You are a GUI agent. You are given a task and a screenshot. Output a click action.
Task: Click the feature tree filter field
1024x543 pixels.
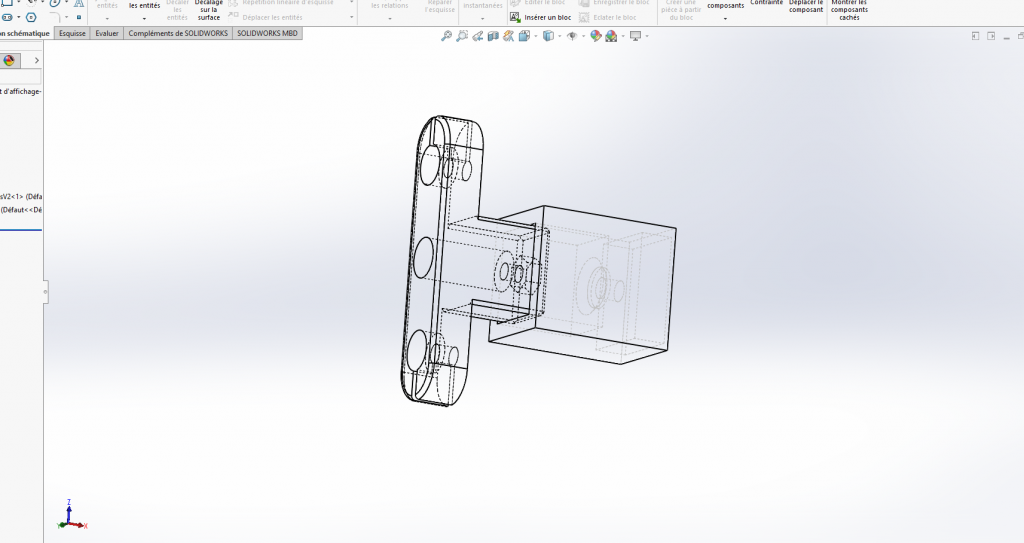pyautogui.click(x=20, y=78)
